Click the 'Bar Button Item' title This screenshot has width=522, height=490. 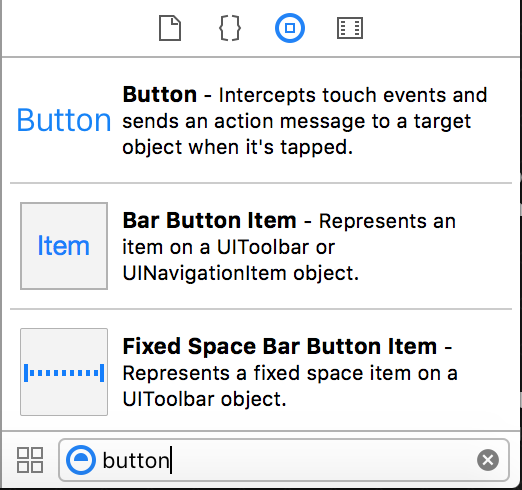209,221
